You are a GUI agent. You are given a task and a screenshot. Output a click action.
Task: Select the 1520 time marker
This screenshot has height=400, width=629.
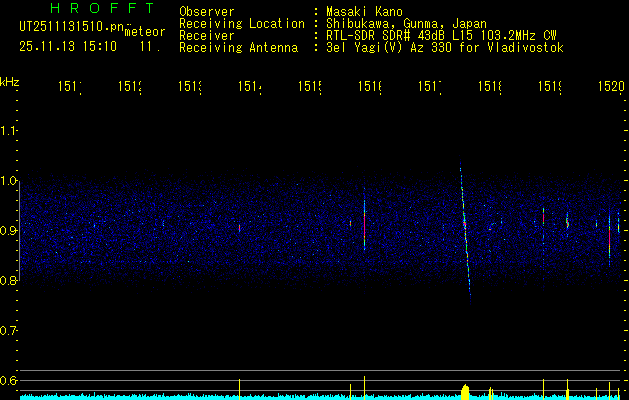pyautogui.click(x=611, y=88)
